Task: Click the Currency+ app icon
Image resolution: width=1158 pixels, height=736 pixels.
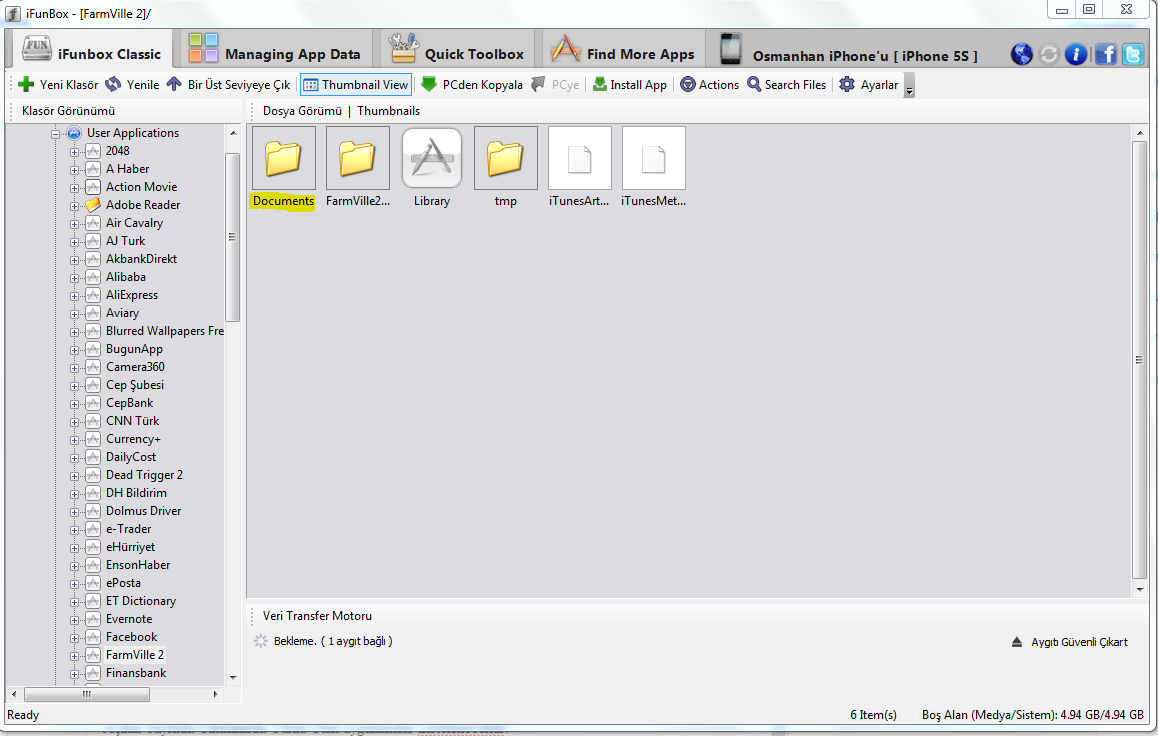Action: tap(93, 439)
